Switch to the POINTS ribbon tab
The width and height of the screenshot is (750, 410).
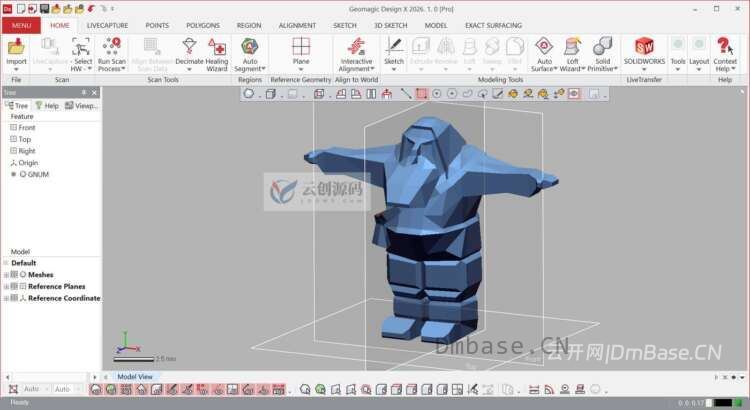pyautogui.click(x=157, y=25)
